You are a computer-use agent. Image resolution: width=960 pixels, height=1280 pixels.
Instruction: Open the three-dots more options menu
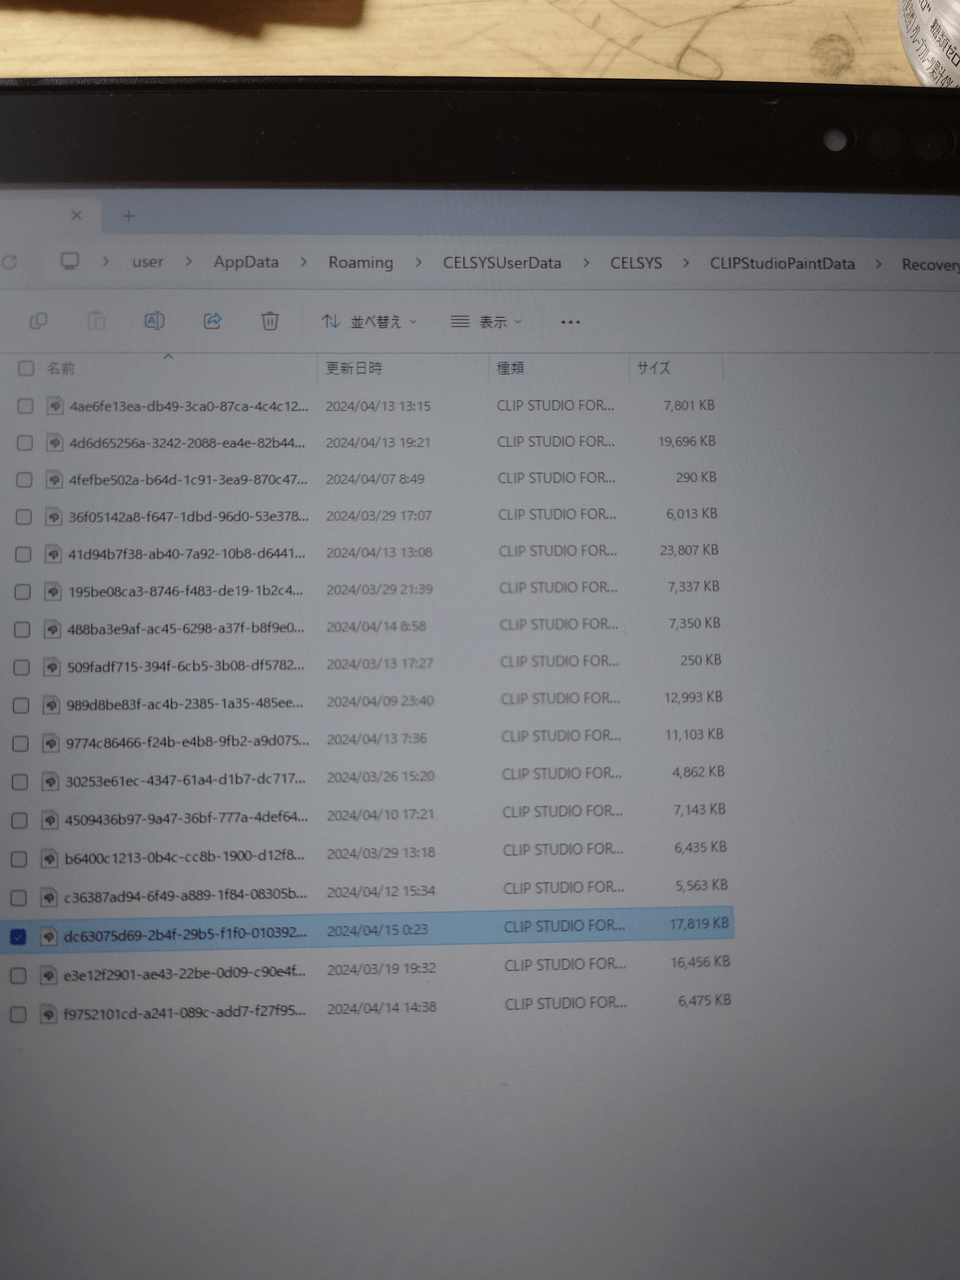pyautogui.click(x=570, y=322)
